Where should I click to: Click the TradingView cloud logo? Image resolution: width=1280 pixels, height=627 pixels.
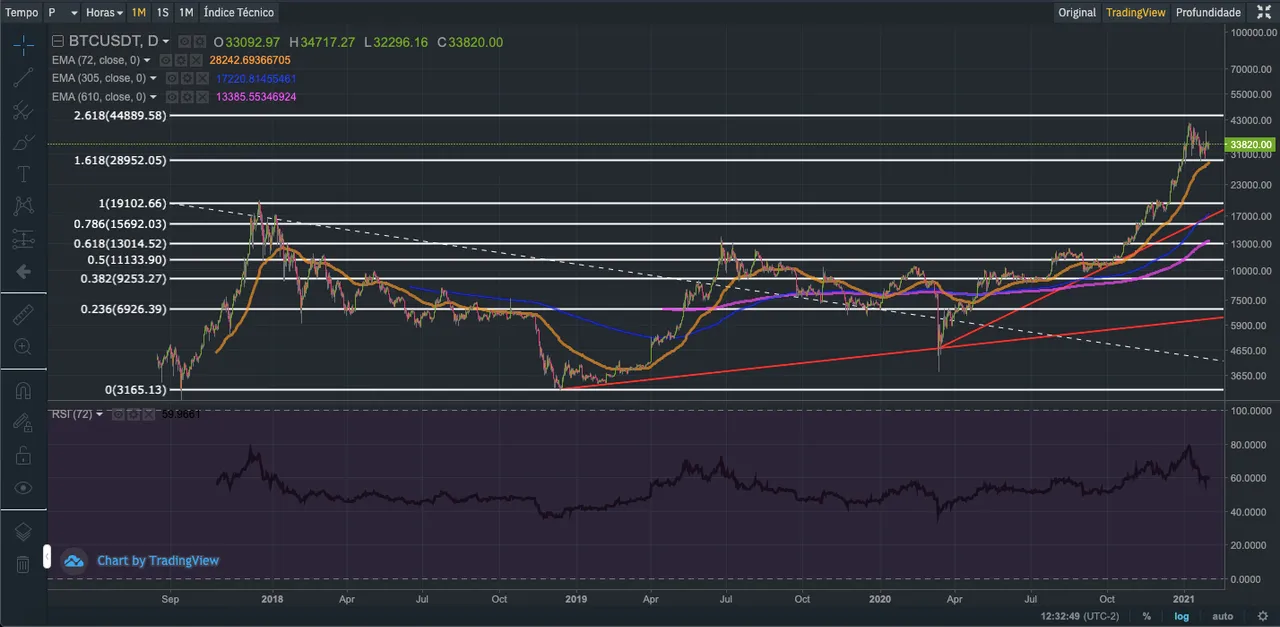[73, 560]
